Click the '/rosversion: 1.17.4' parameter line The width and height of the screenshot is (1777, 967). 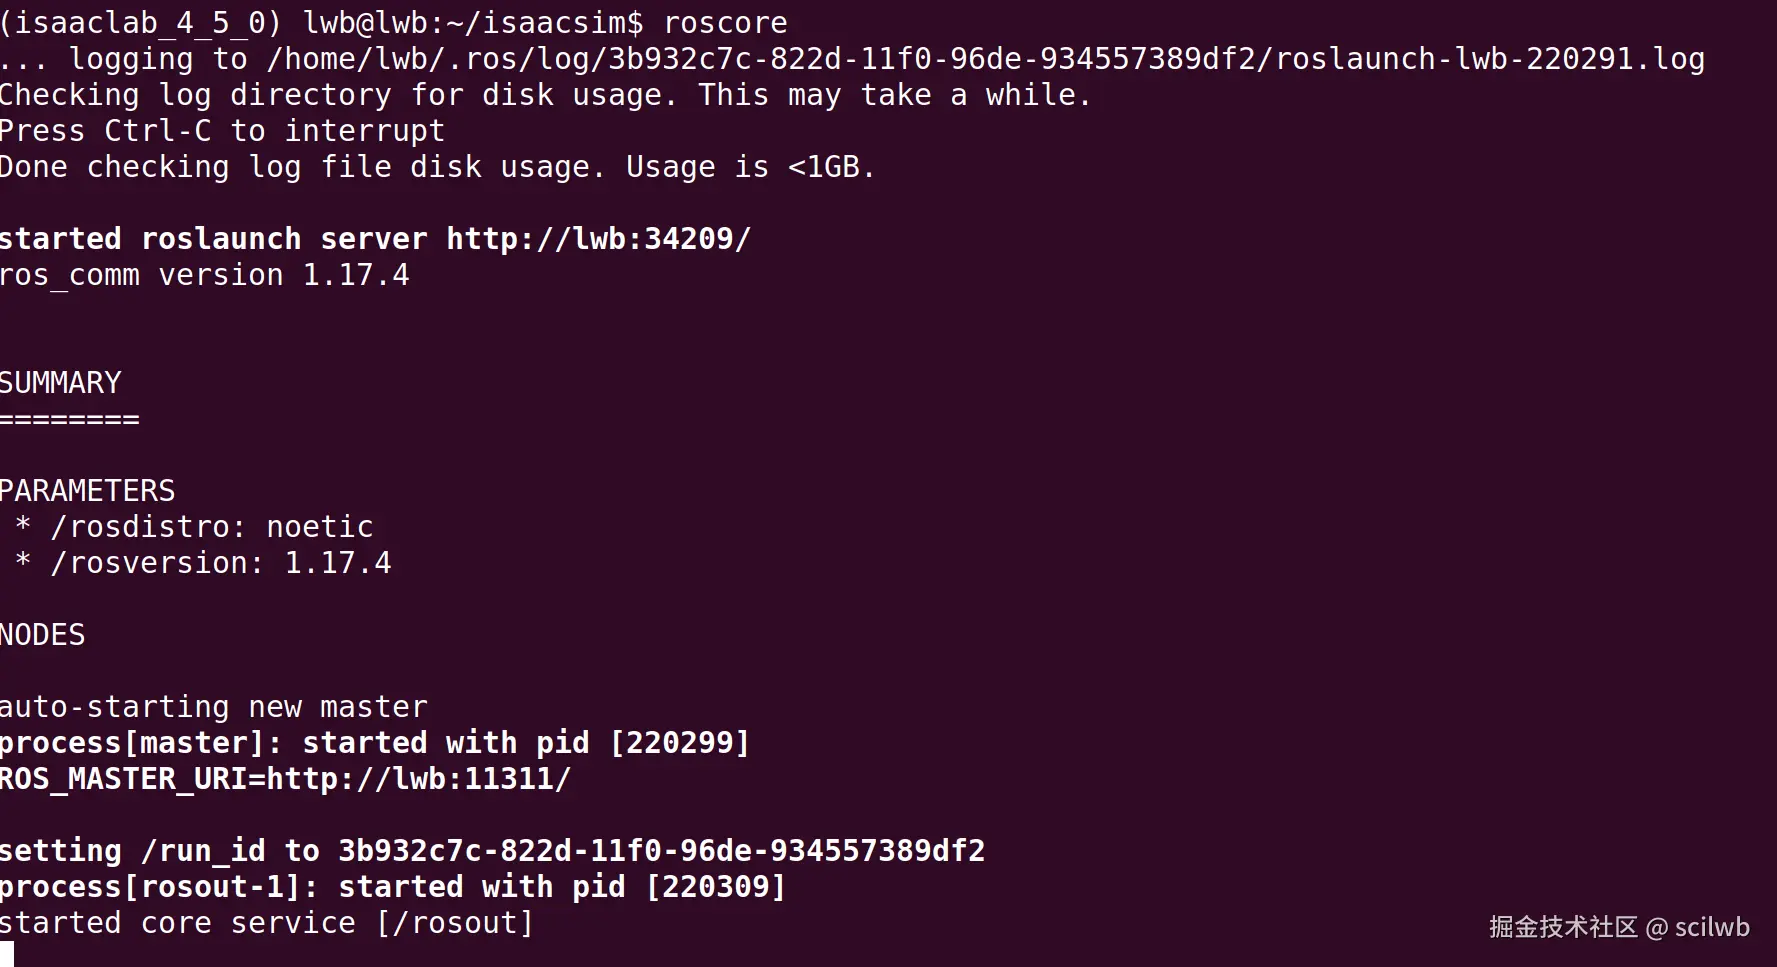click(220, 563)
